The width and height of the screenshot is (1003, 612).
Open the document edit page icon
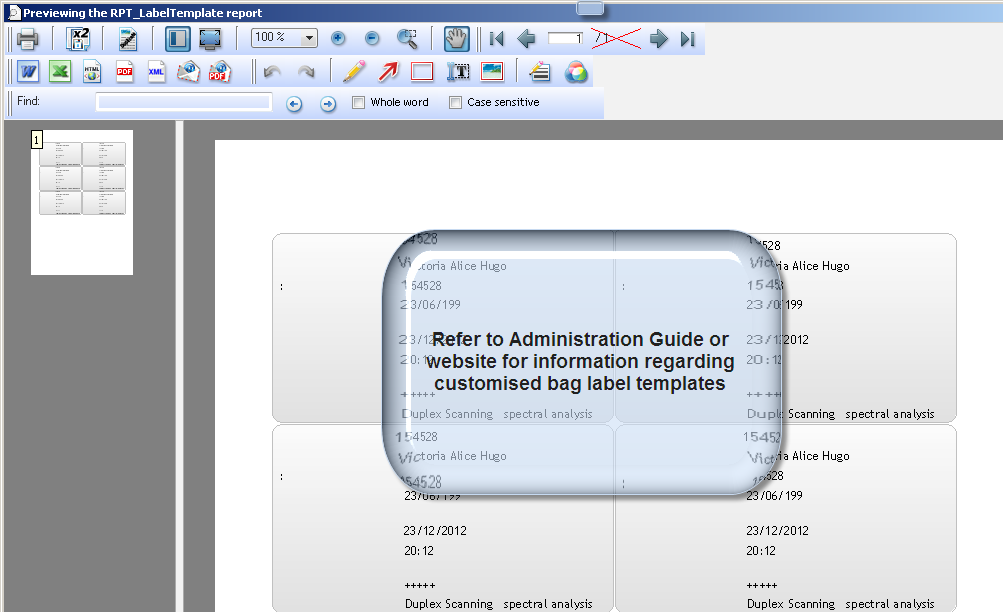click(128, 40)
